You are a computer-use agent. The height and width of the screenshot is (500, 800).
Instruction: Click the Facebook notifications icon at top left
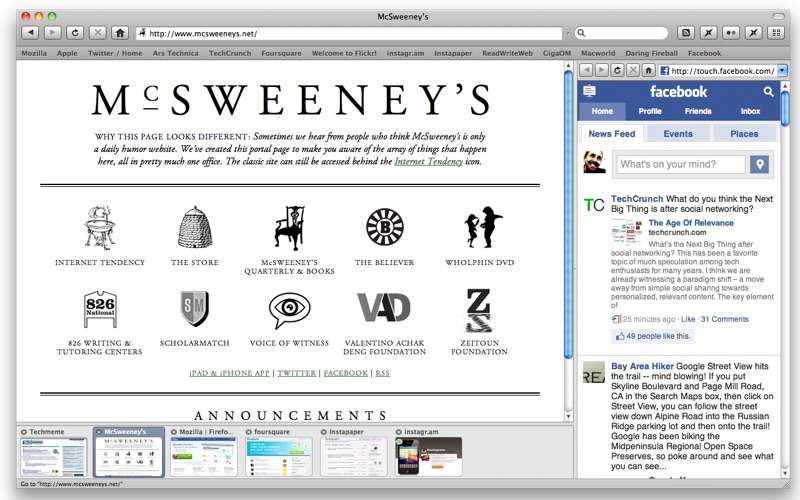[589, 91]
